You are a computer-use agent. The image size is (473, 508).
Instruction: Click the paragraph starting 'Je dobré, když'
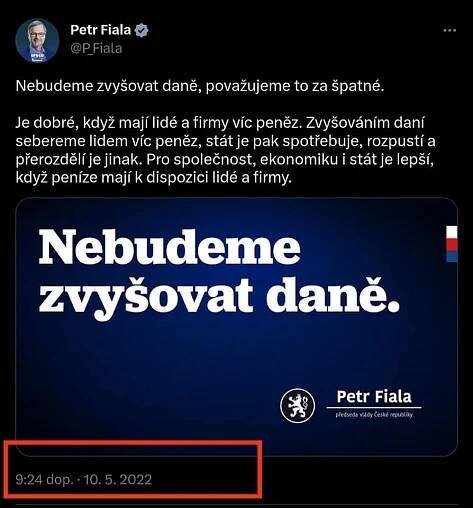[x=226, y=150]
